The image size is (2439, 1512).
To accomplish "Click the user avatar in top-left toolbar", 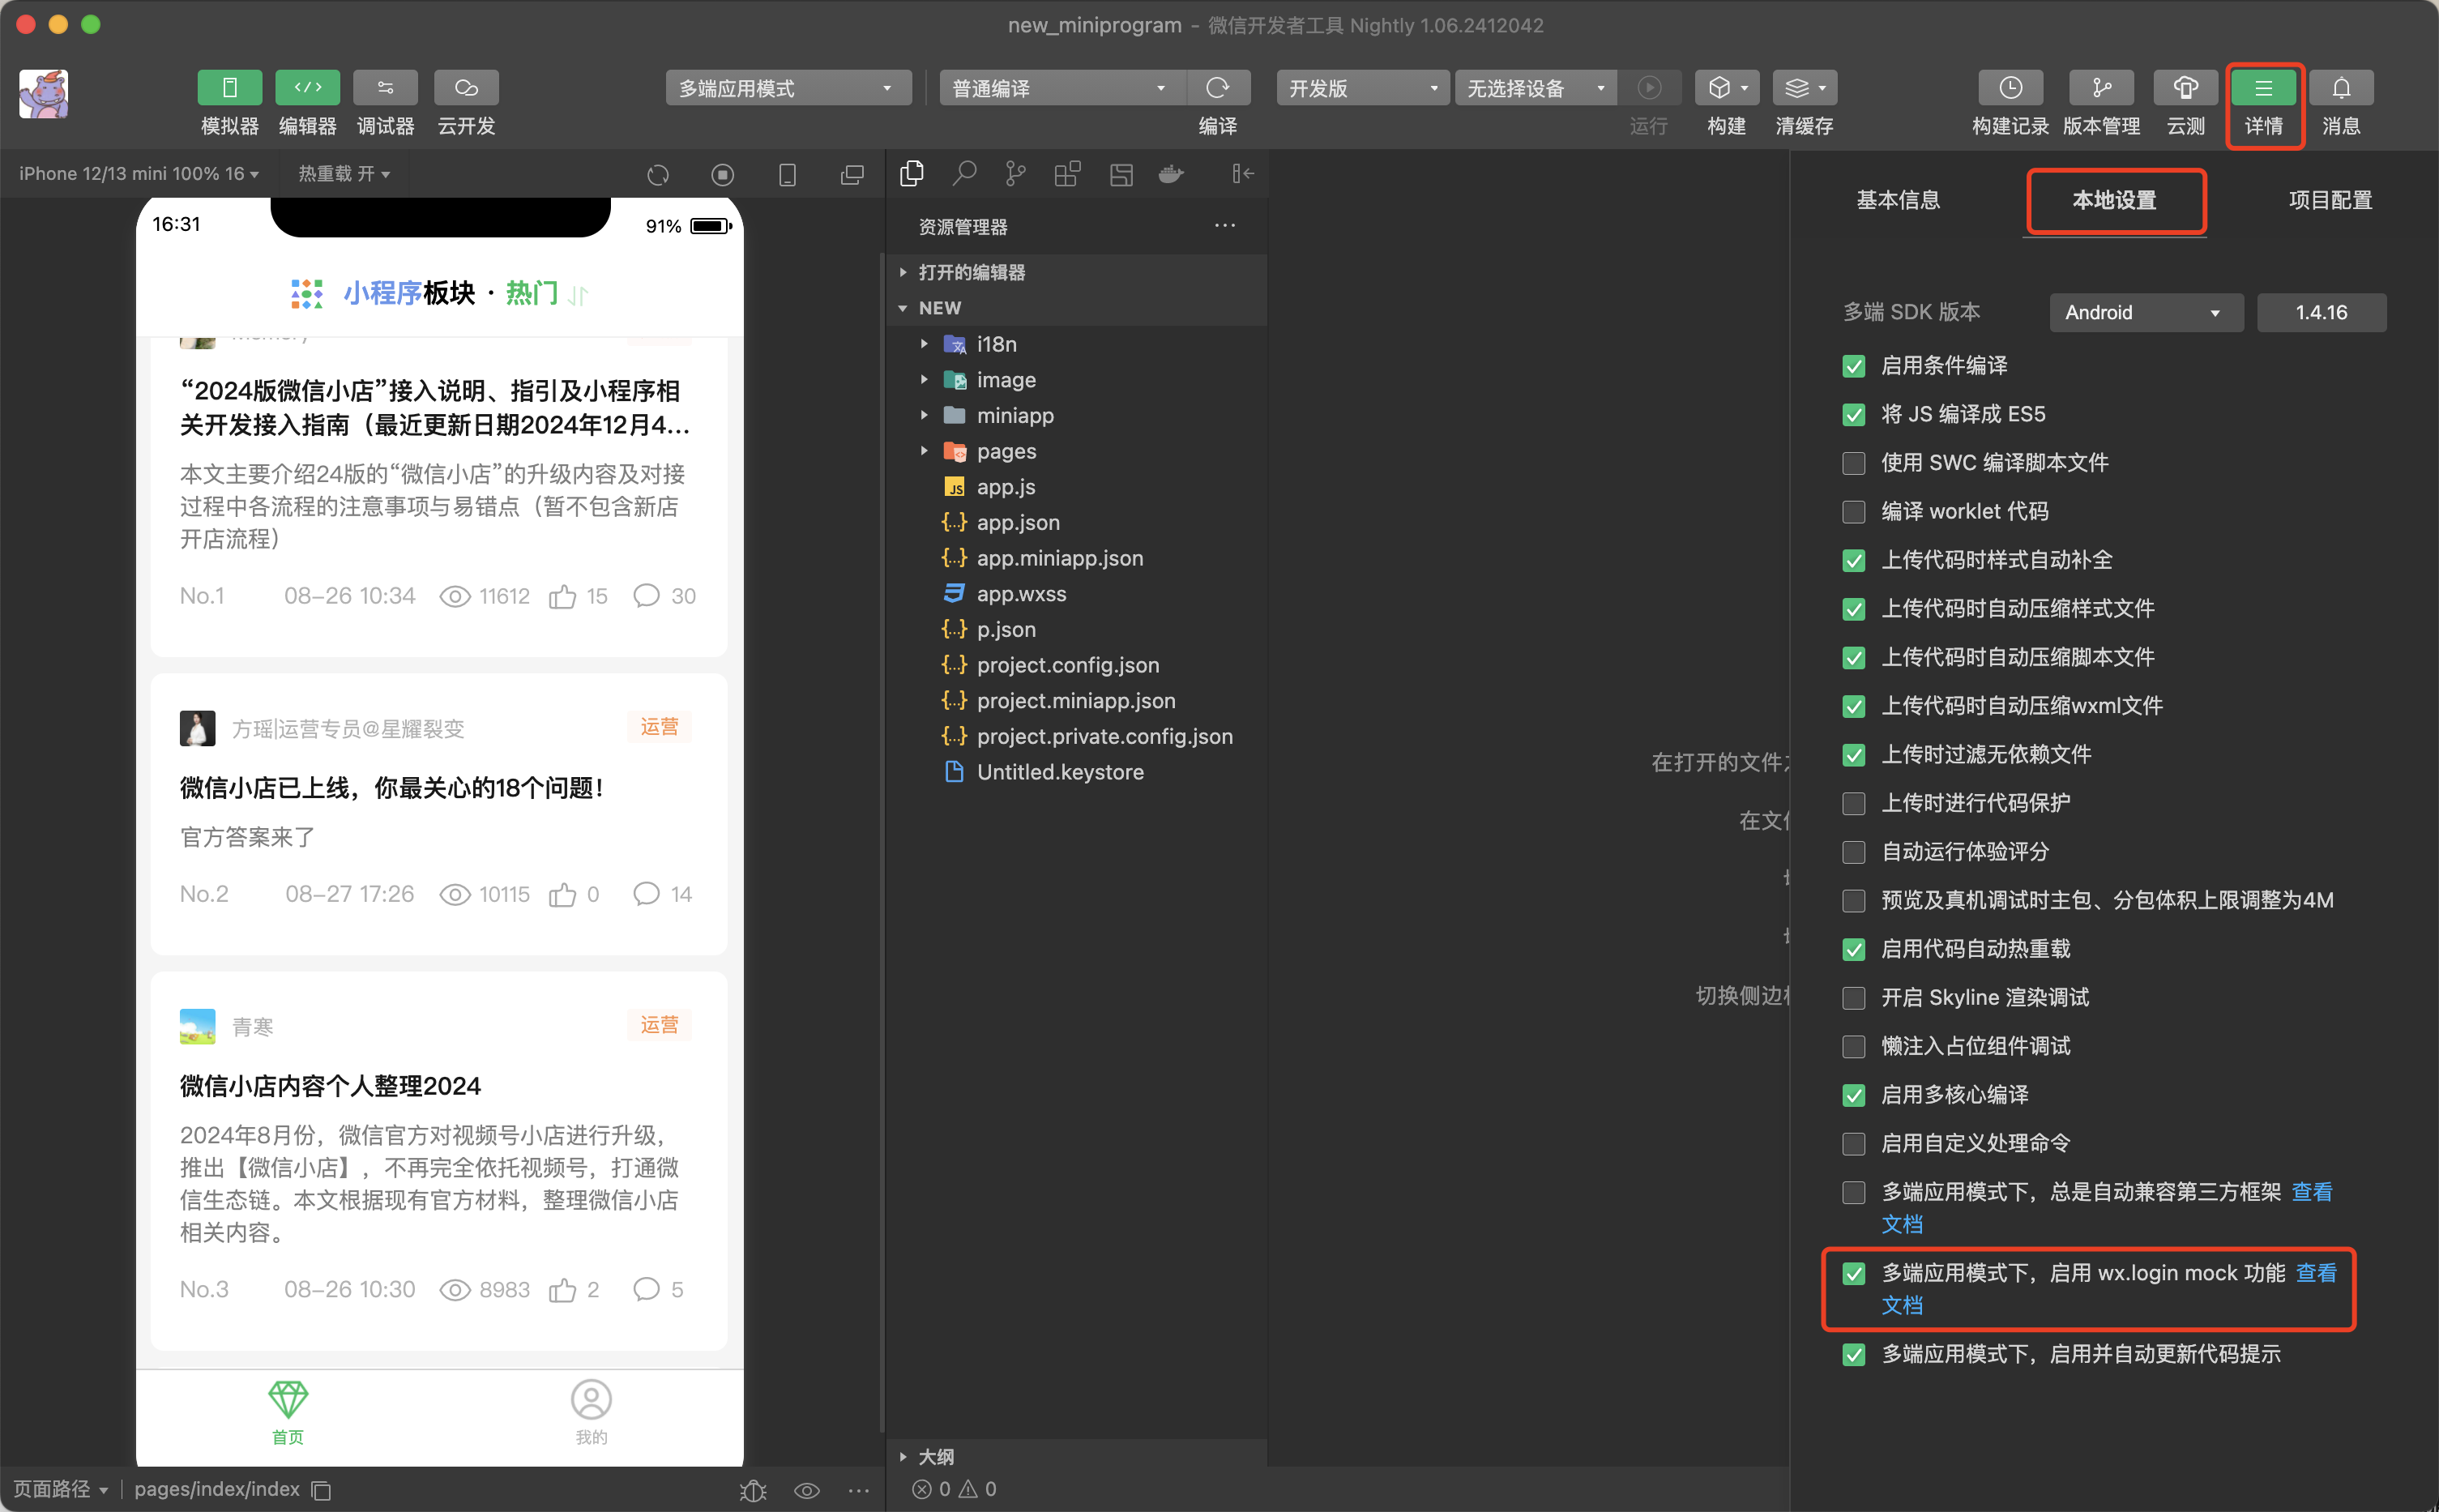I will [x=43, y=94].
